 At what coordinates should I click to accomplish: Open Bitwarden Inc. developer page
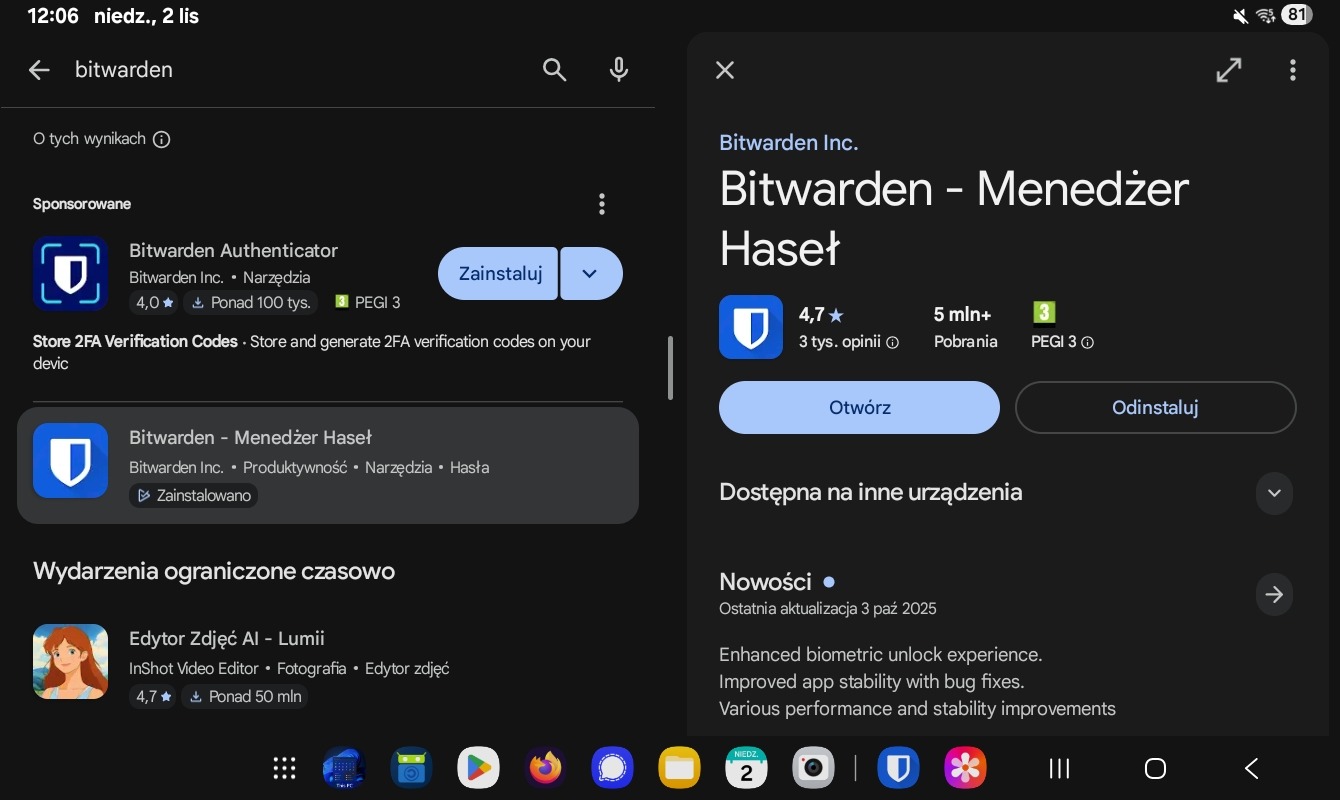point(788,142)
